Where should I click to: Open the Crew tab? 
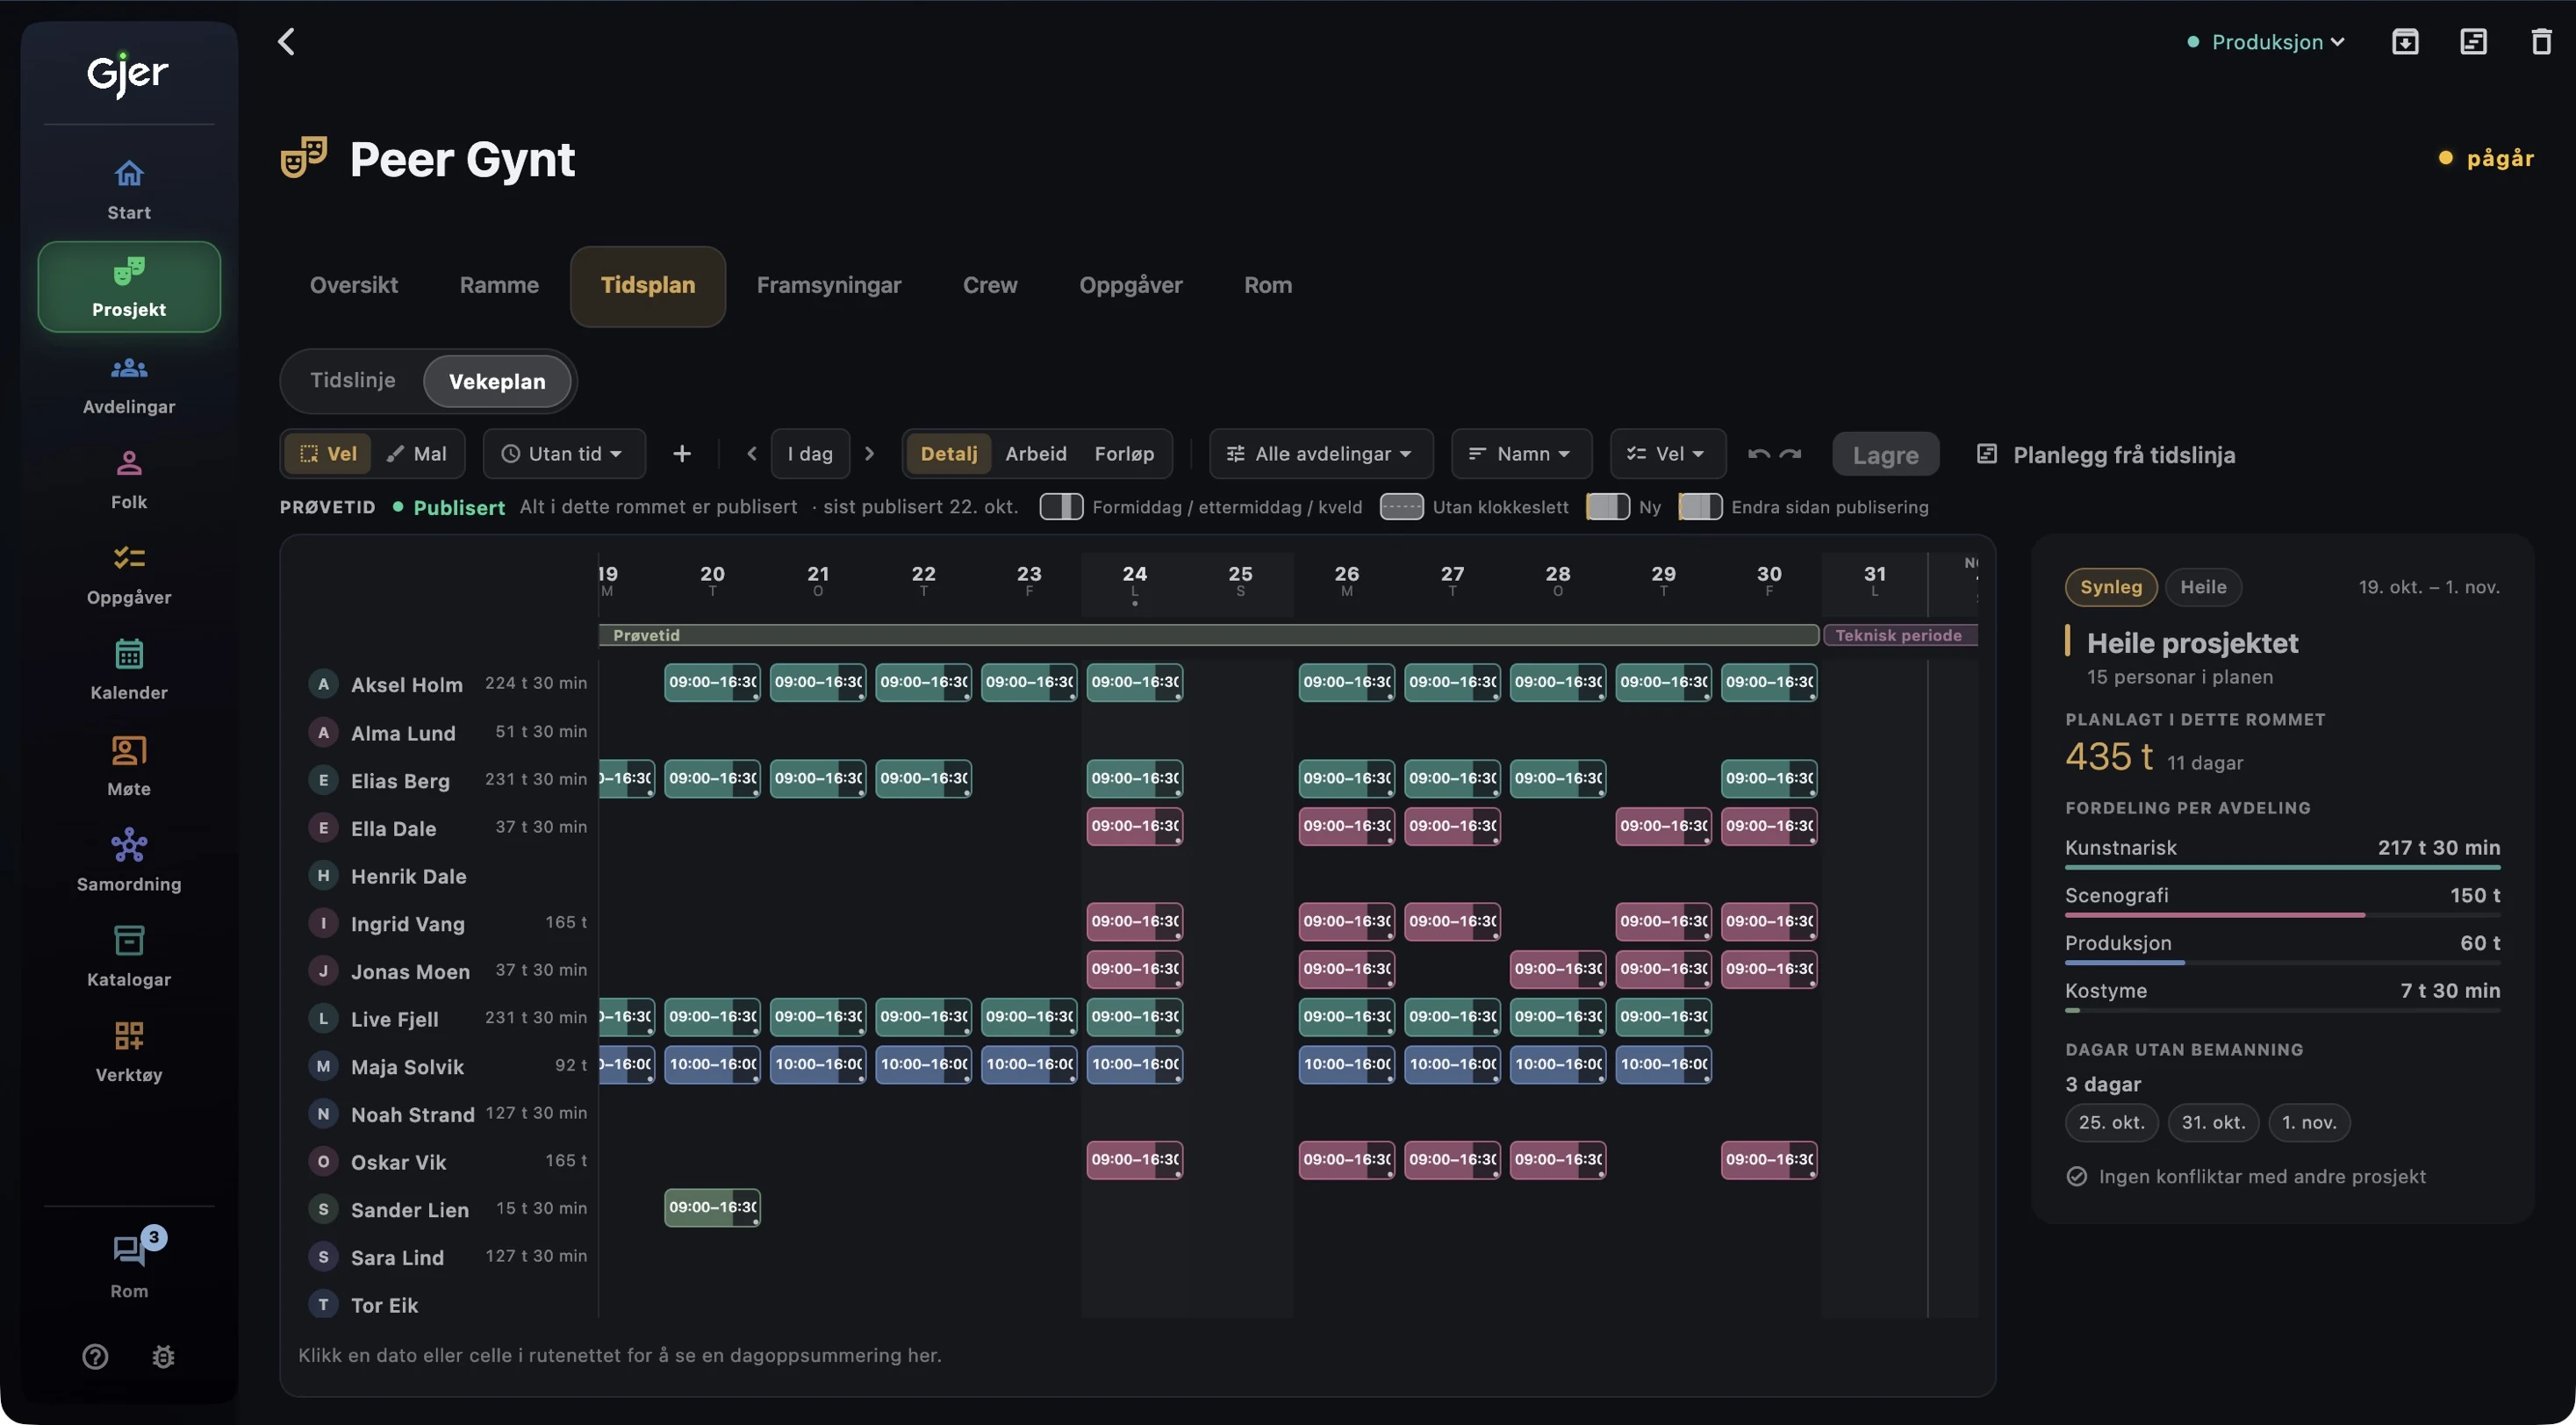[990, 286]
